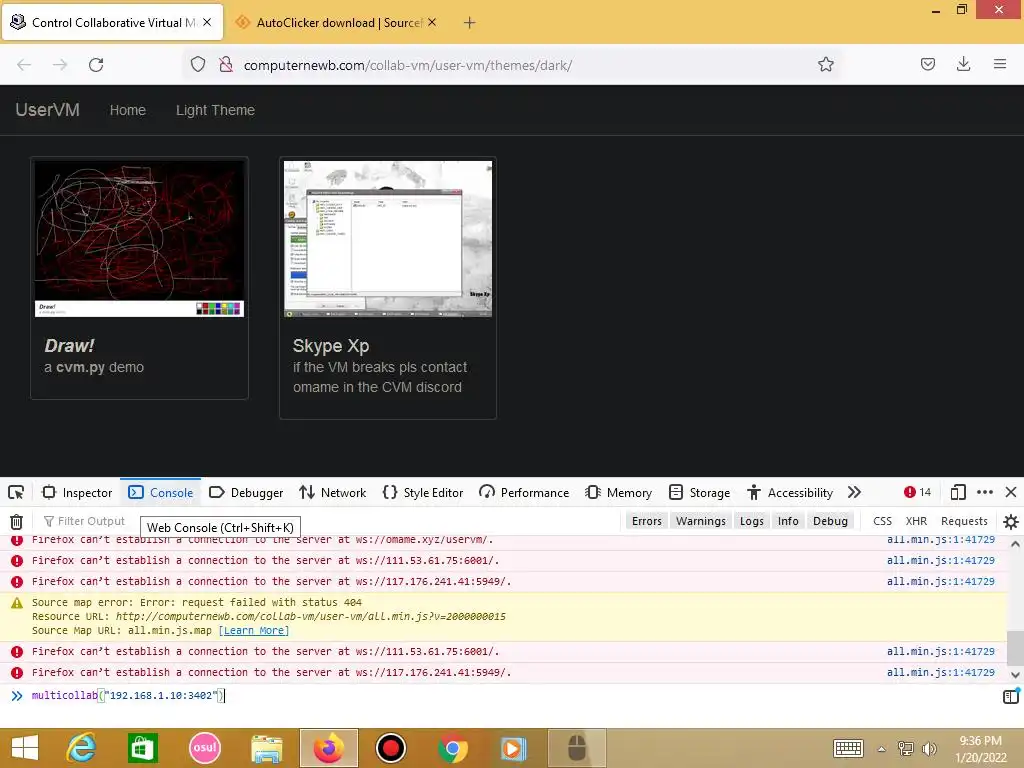
Task: Click the address bar URL
Action: point(408,65)
